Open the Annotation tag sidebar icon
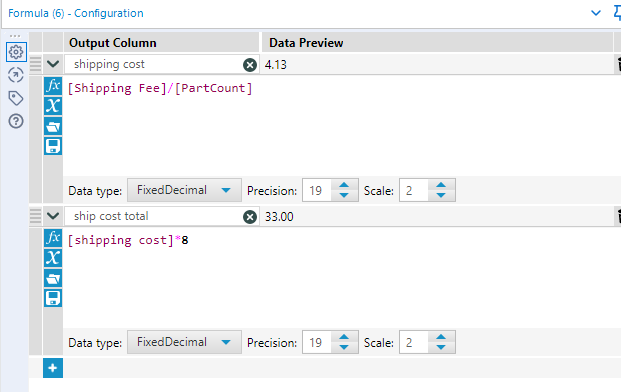 click(16, 98)
